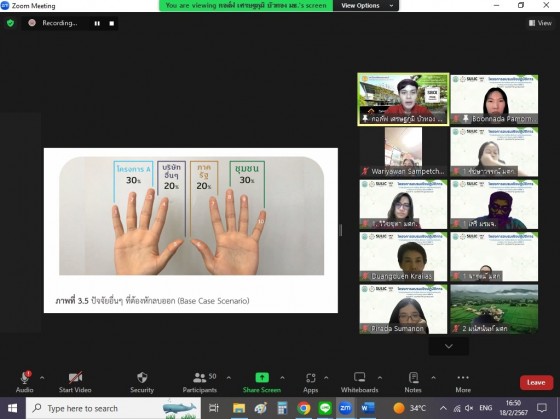
Task: Open the Participants panel
Action: tap(200, 382)
